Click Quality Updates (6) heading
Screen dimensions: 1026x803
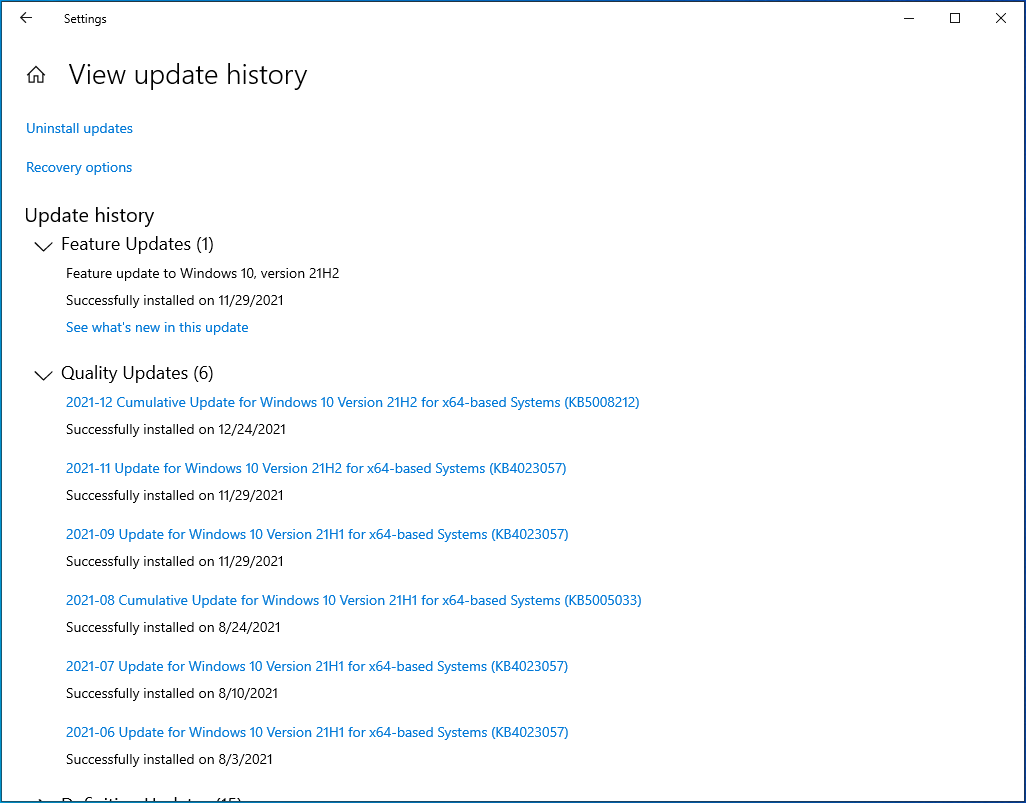[x=137, y=373]
